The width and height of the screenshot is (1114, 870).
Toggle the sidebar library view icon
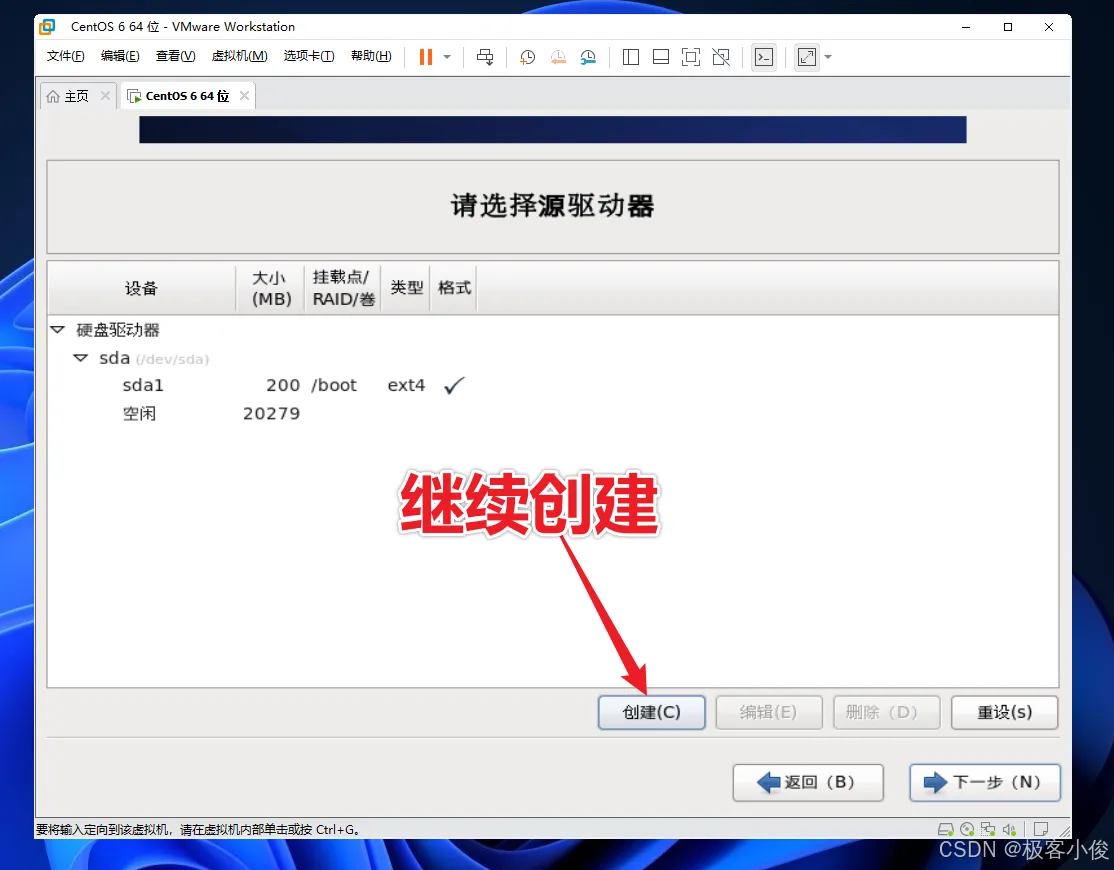(x=631, y=57)
